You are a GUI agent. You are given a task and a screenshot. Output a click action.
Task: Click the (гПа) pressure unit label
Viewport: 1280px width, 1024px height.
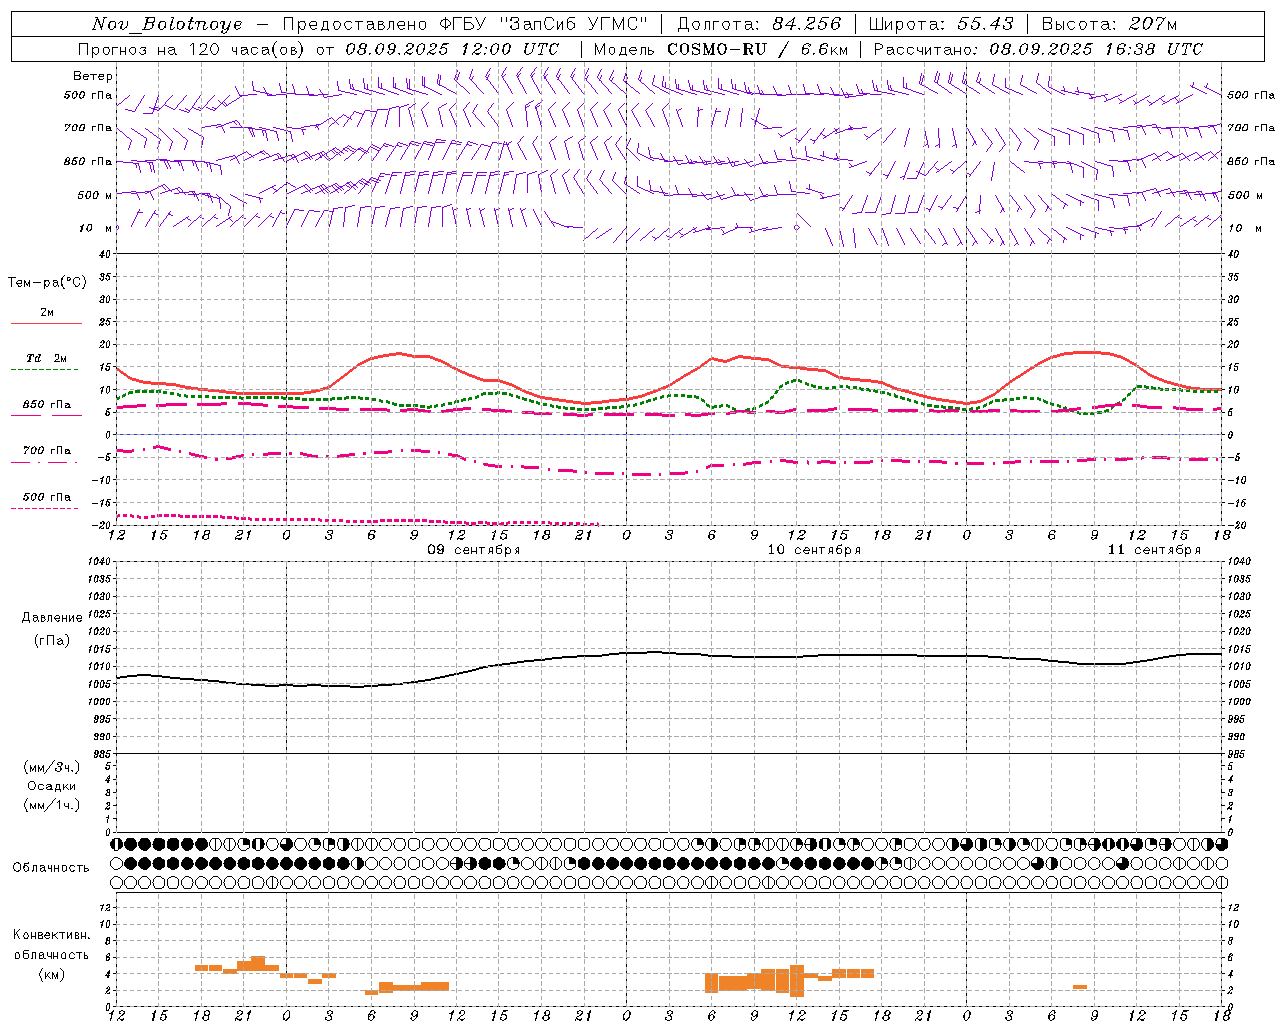(x=52, y=641)
